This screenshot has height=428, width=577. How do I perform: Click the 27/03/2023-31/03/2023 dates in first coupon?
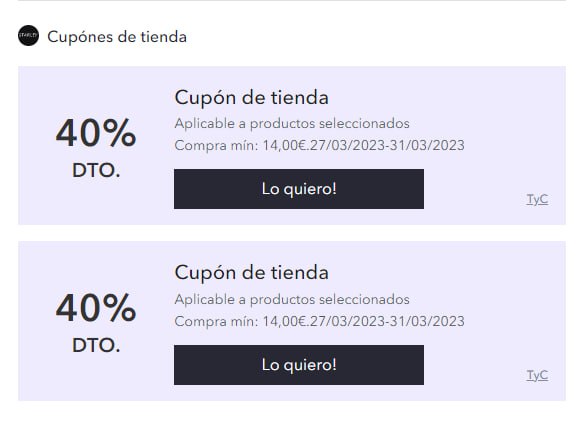pos(387,145)
